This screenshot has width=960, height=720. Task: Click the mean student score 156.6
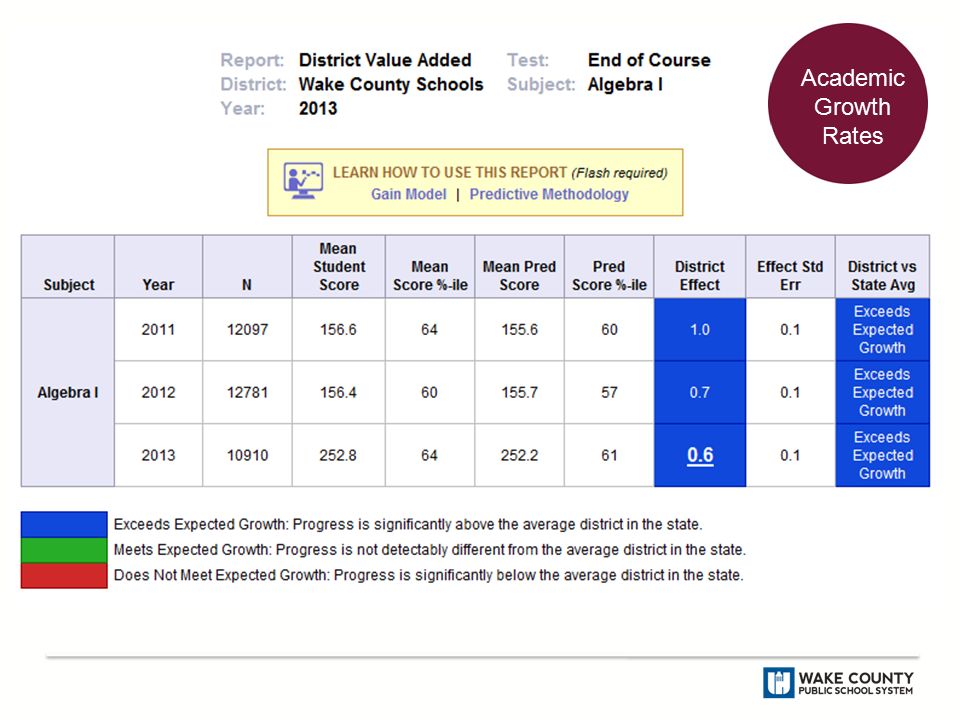click(338, 329)
